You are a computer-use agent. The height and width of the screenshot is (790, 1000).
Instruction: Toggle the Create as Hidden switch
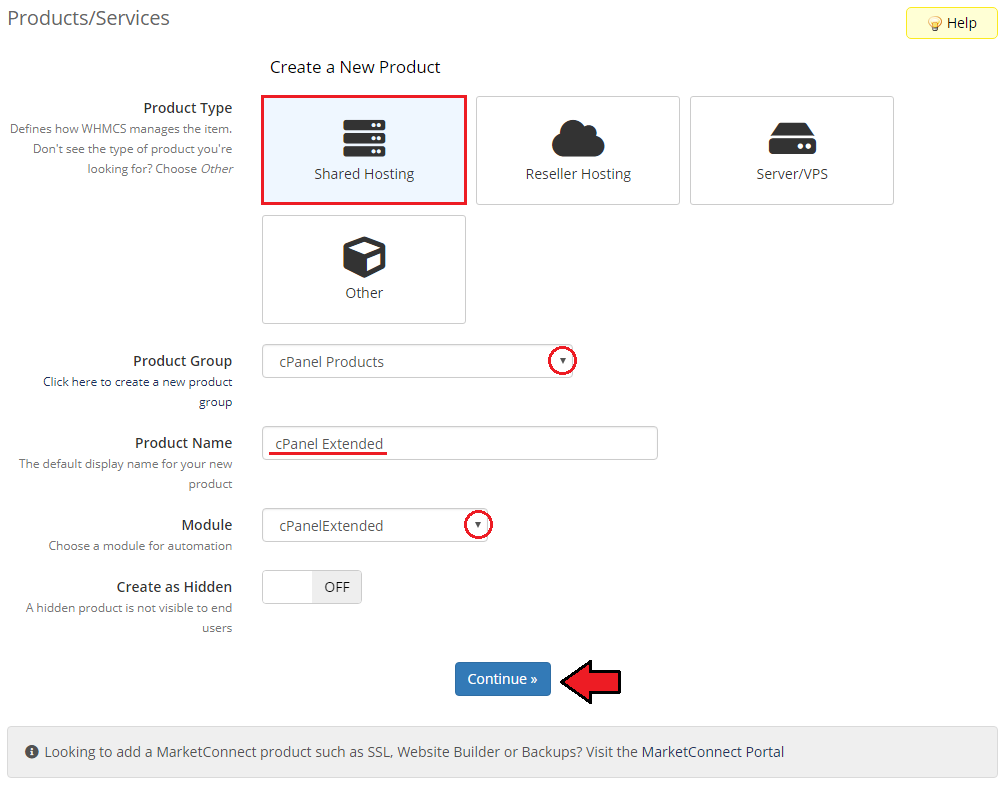(312, 587)
